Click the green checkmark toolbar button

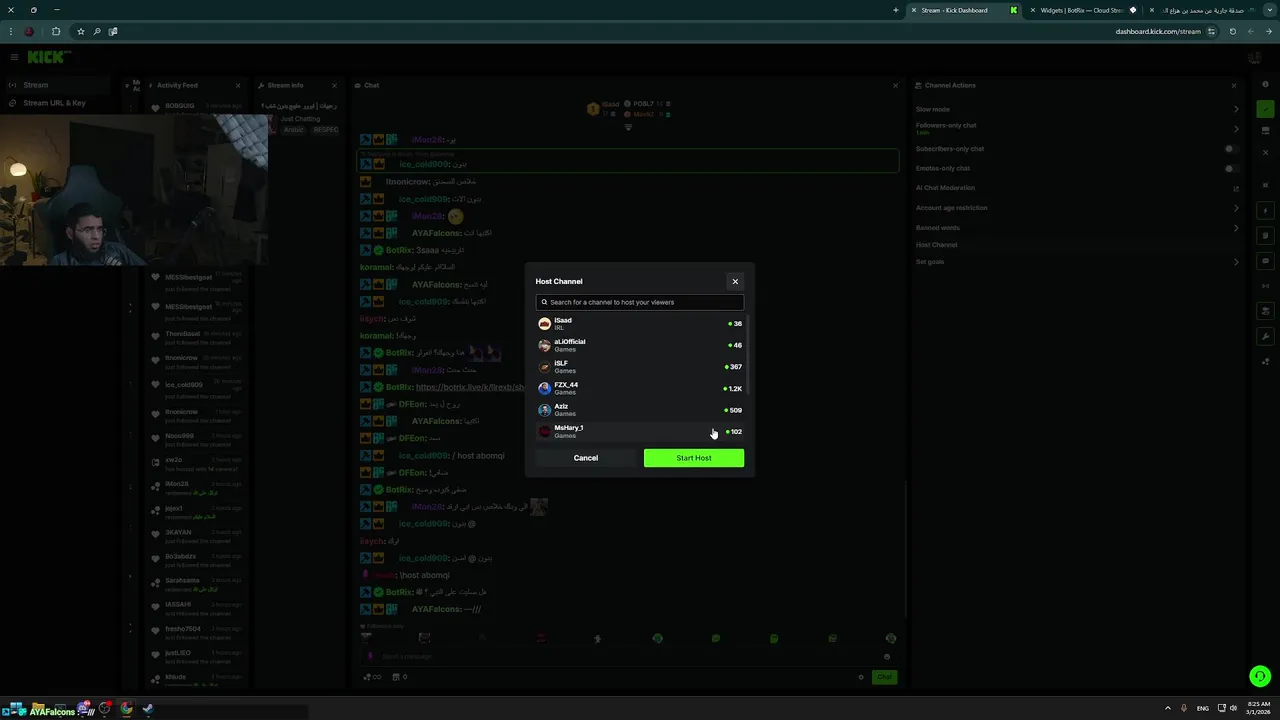coord(1266,109)
